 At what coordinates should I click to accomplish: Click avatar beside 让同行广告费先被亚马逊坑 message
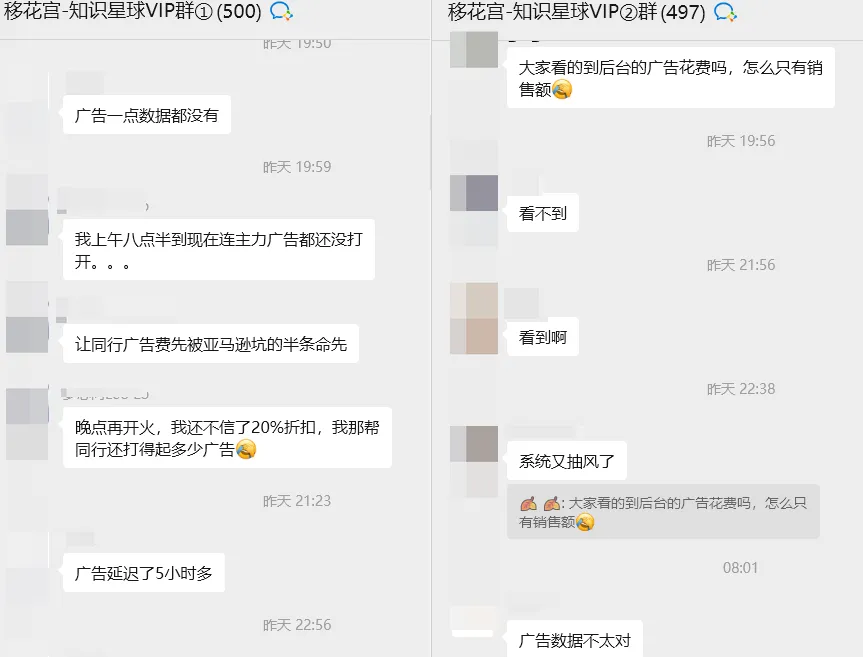click(x=27, y=334)
